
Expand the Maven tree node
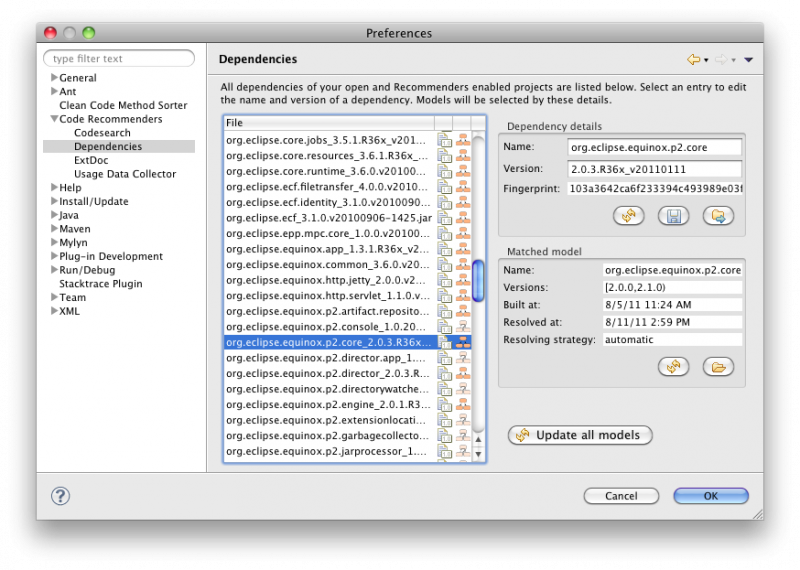pos(54,229)
